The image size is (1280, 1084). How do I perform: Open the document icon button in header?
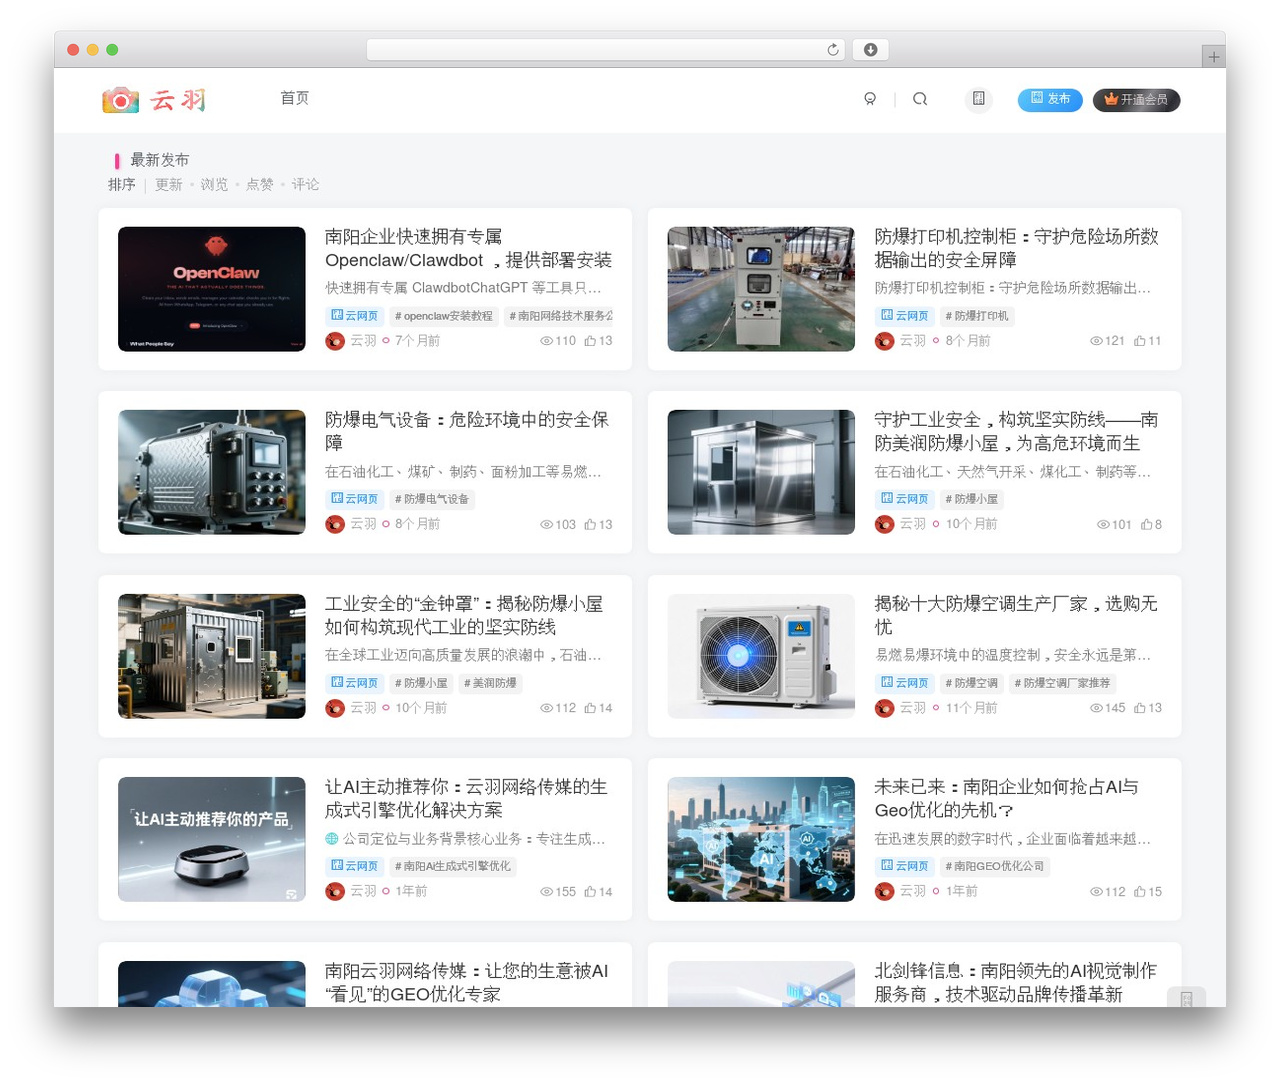[x=979, y=99]
